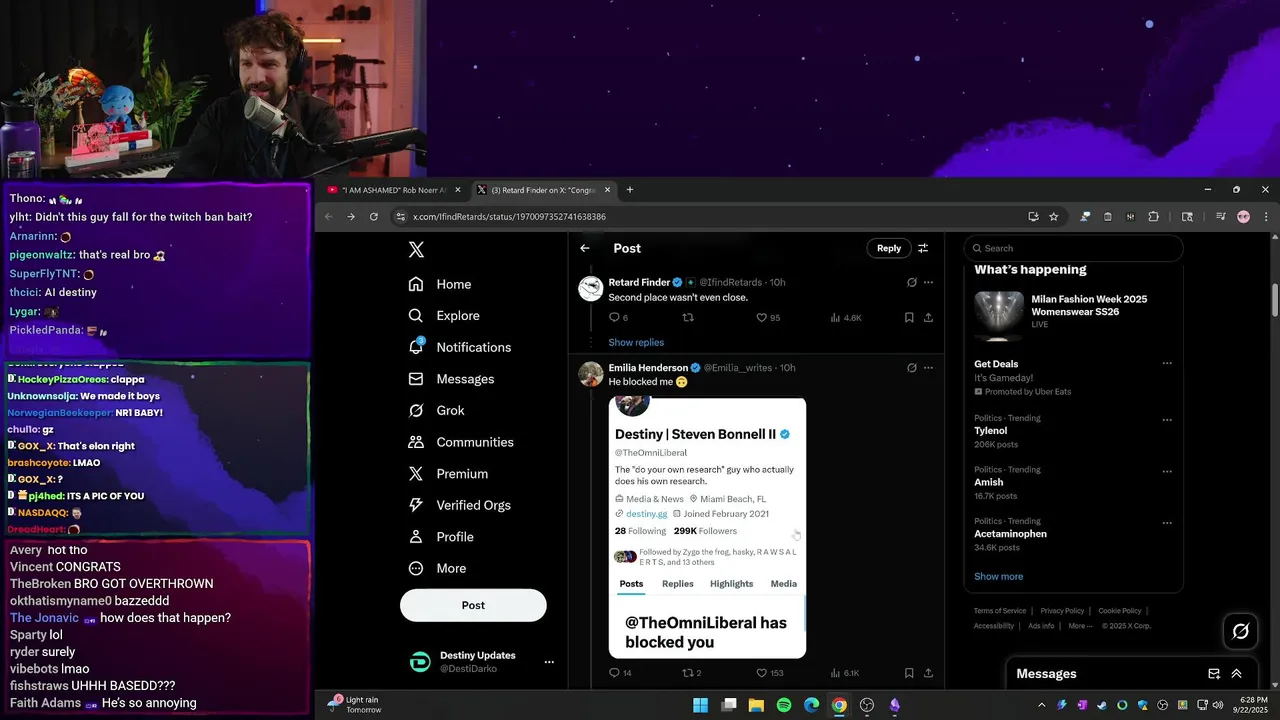Open account menu dots next to Destiny Updates
This screenshot has width=1280, height=720.
[x=549, y=662]
